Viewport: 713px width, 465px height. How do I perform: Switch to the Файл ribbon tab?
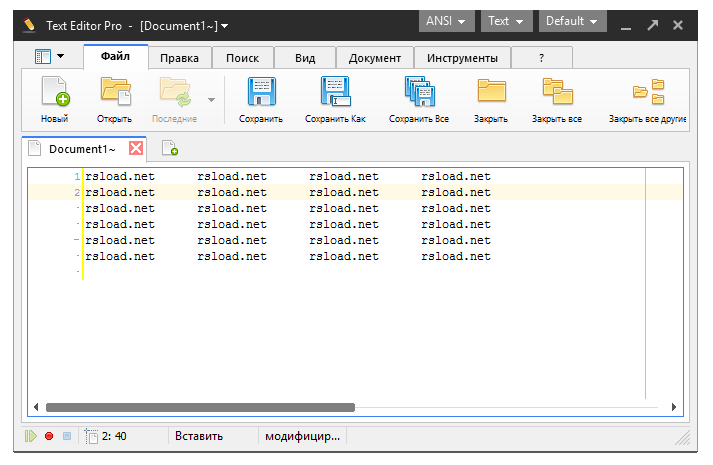[115, 57]
